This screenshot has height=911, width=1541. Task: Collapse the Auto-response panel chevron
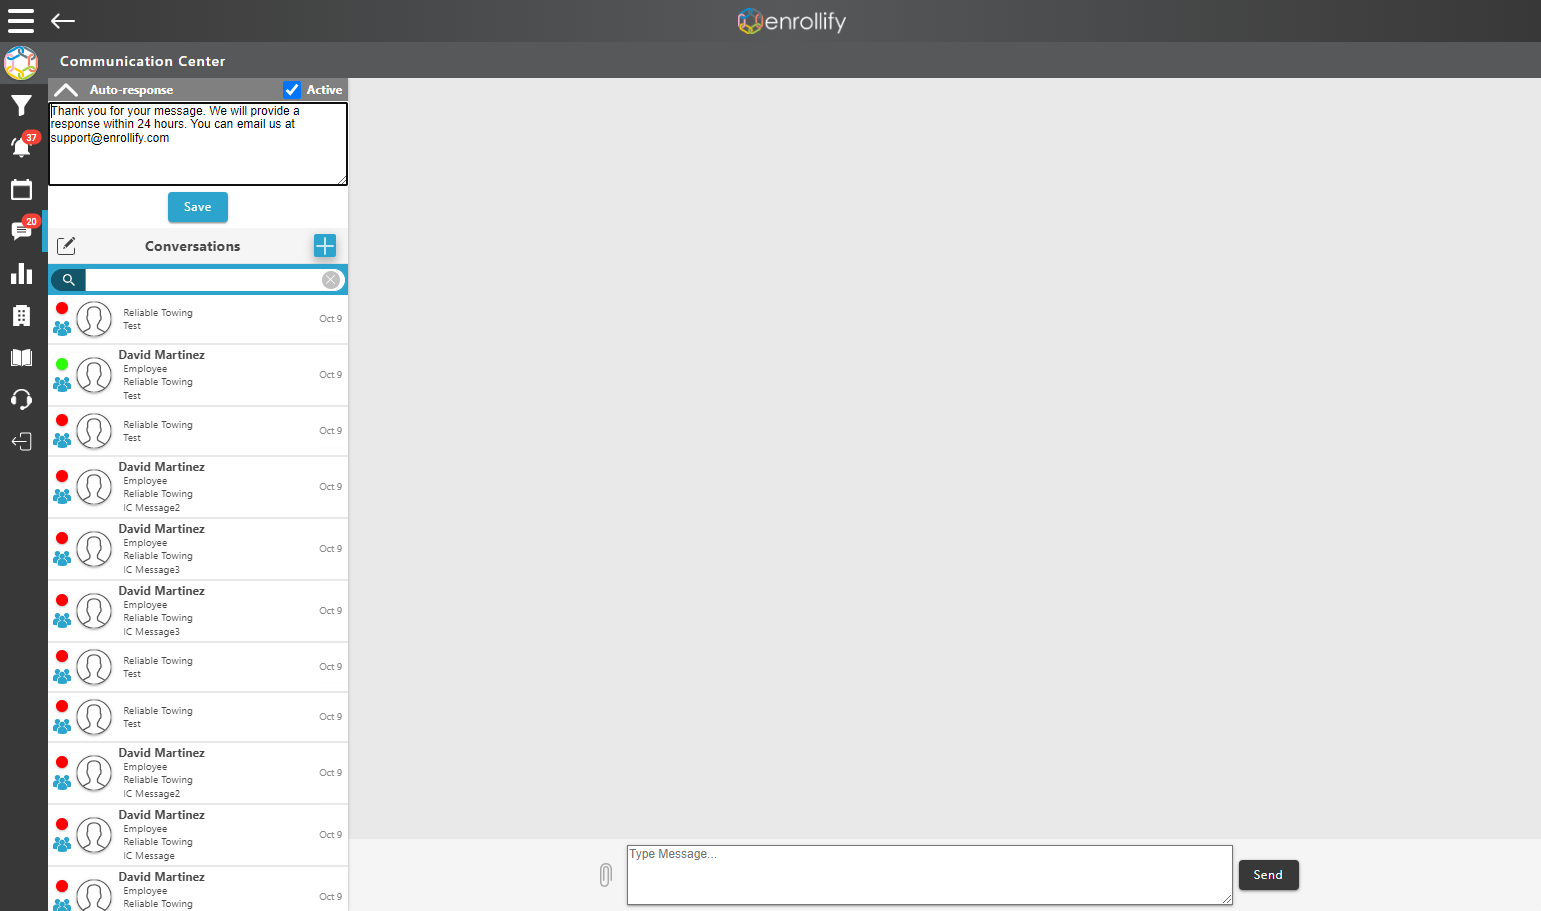click(66, 90)
